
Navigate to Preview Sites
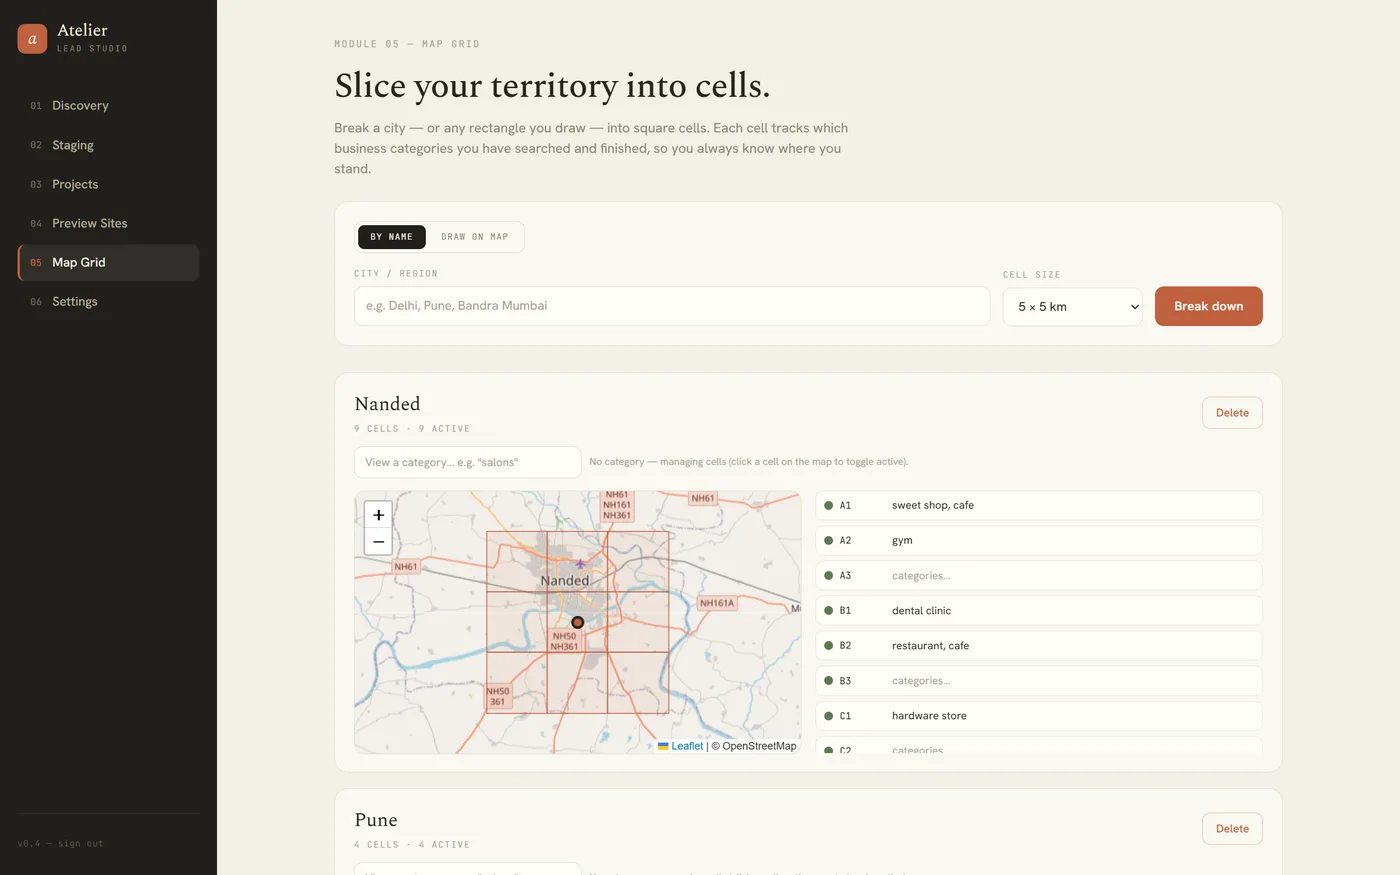(x=108, y=223)
